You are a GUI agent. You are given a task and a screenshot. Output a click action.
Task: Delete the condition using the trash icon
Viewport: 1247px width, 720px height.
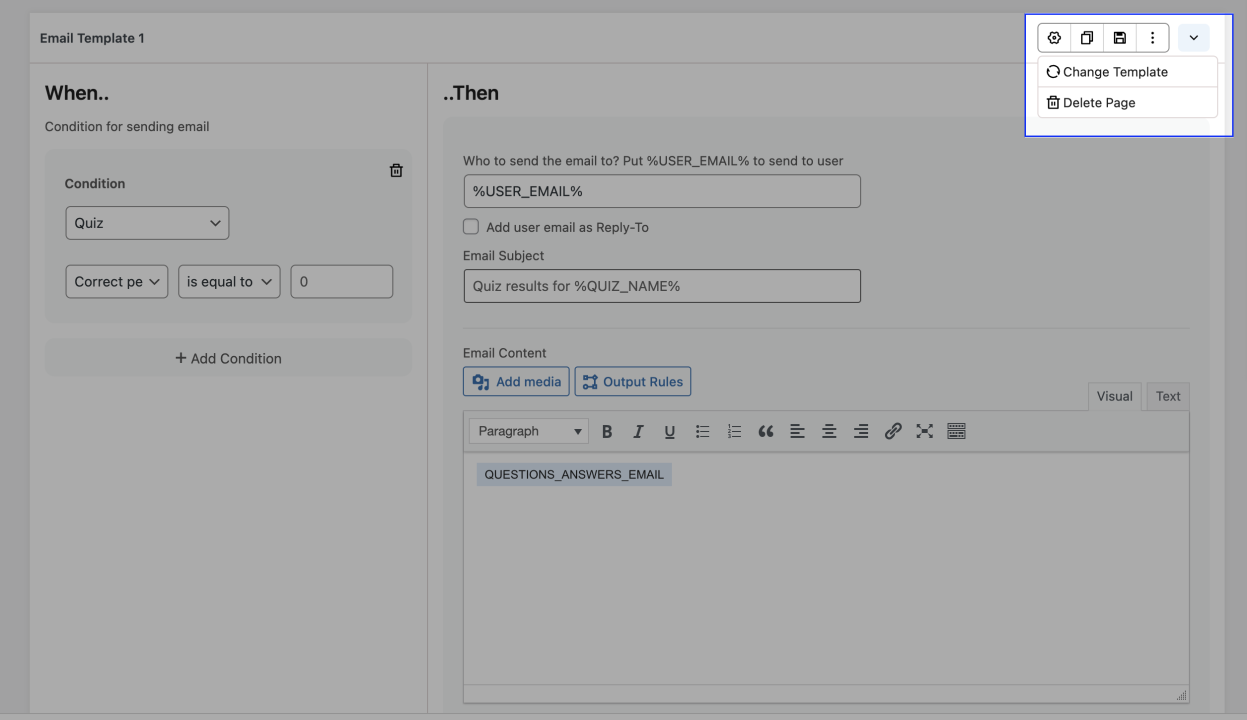click(396, 170)
